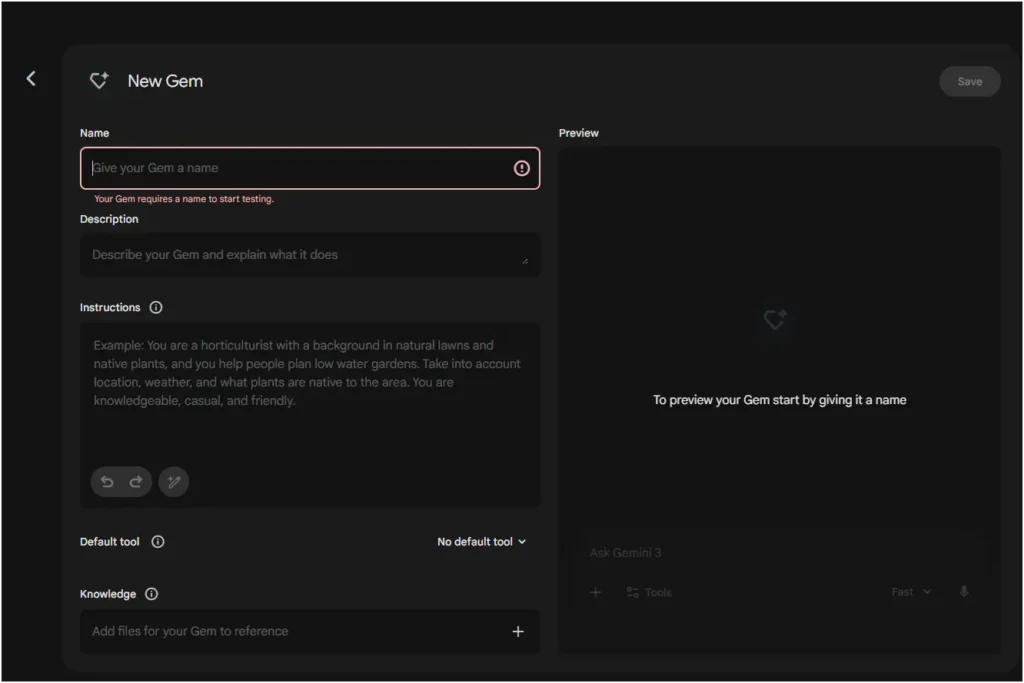1024x683 pixels.
Task: Click the Save button
Action: click(969, 81)
